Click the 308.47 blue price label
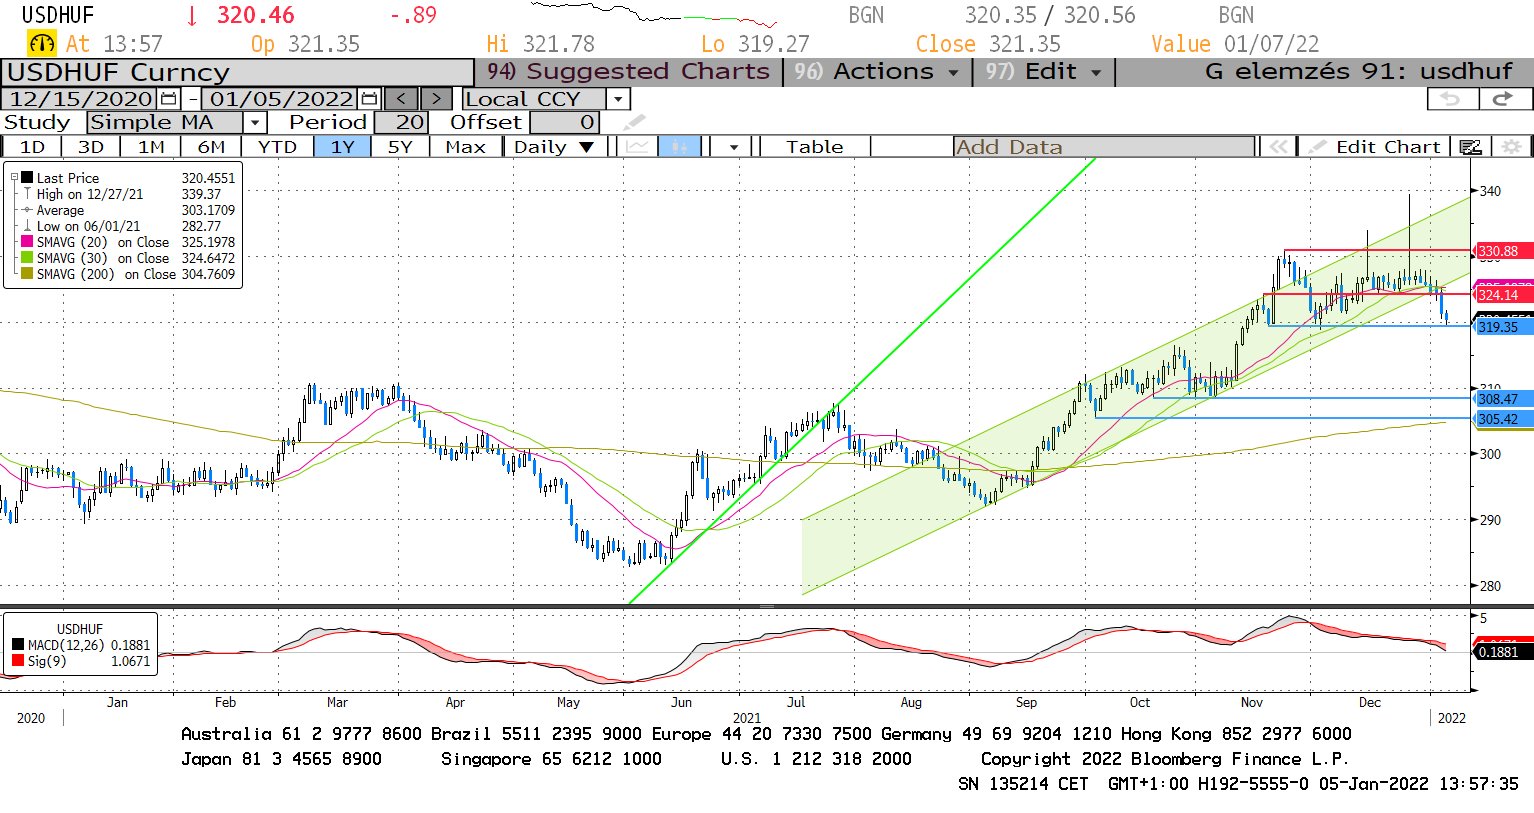Viewport: 1534px width, 813px height. (1503, 399)
